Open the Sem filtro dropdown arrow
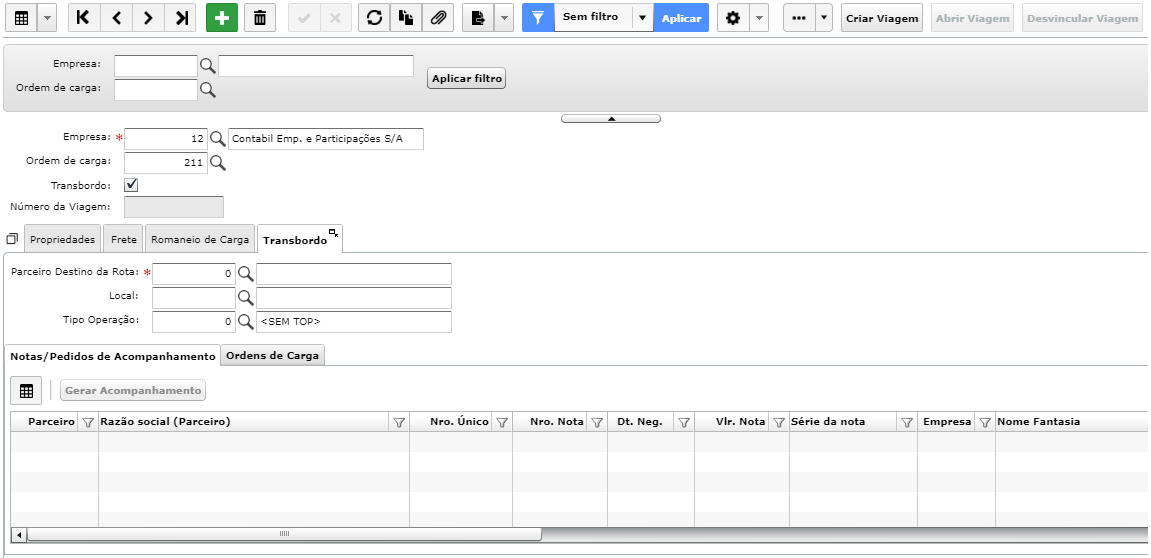This screenshot has width=1151, height=558. (x=642, y=18)
